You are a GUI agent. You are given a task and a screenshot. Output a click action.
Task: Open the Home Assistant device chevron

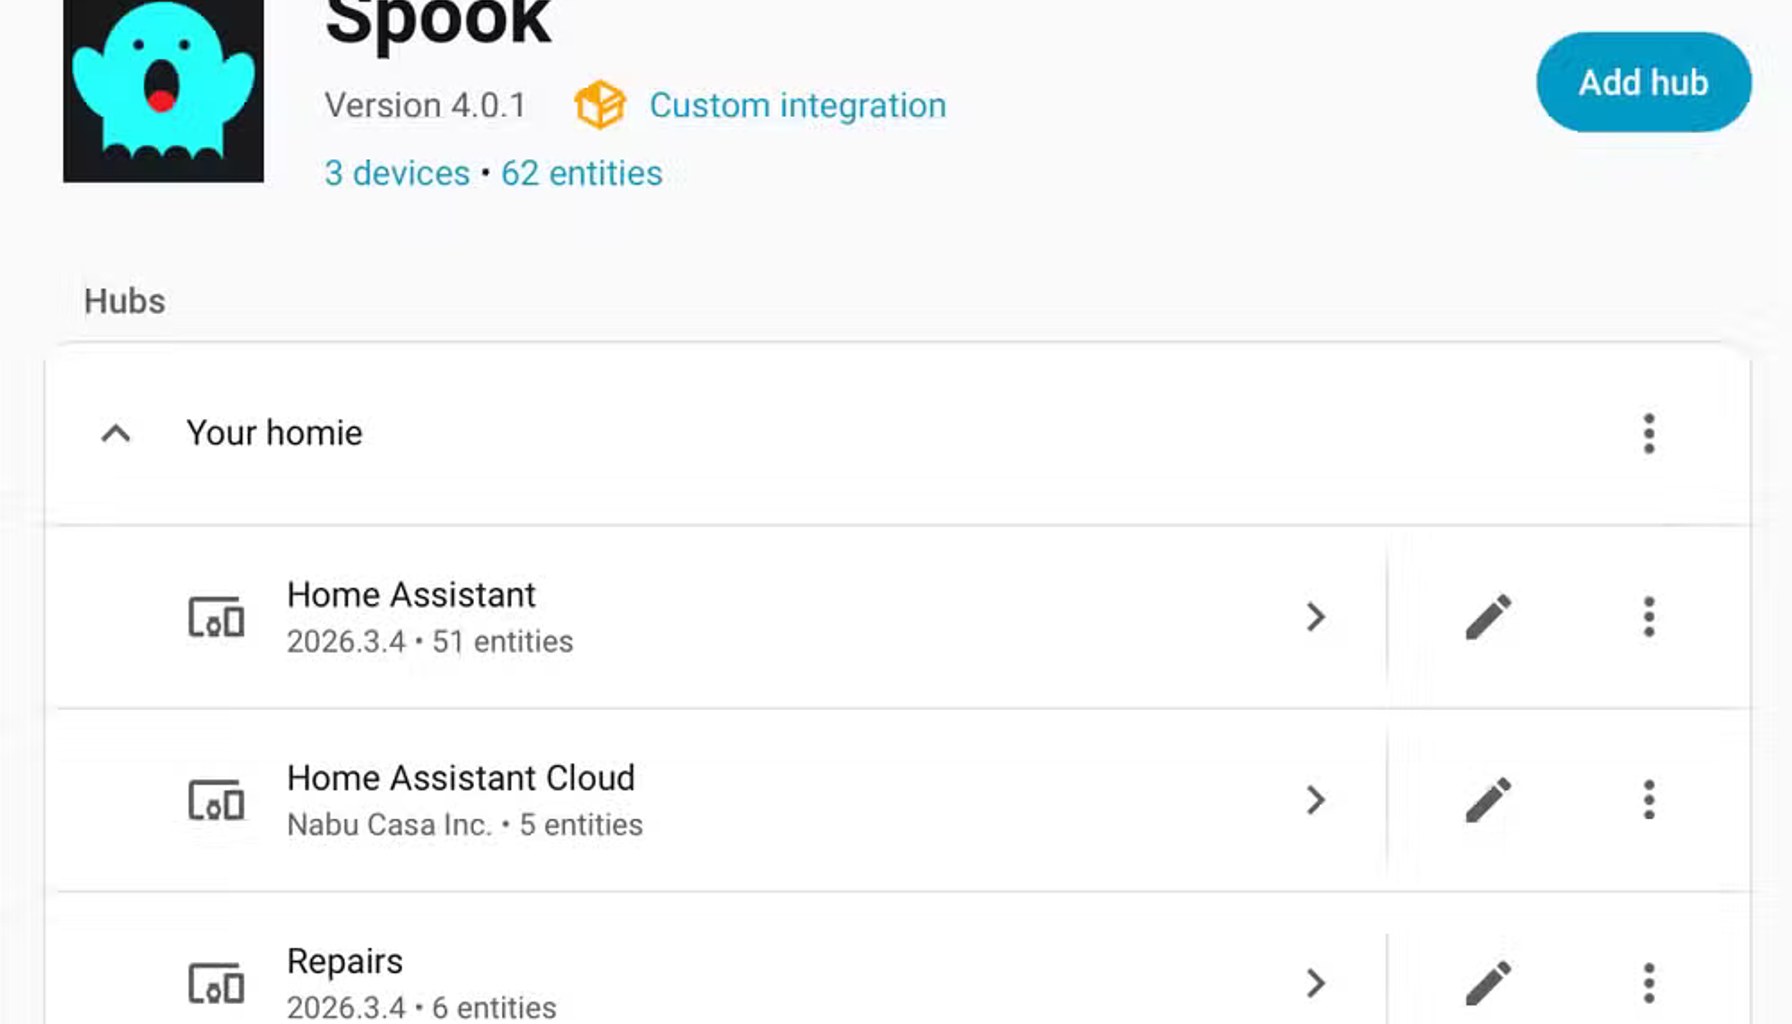1316,617
